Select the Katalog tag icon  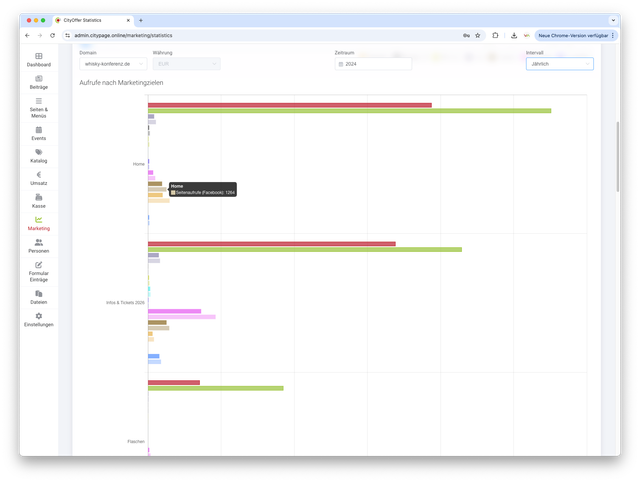(x=38, y=155)
